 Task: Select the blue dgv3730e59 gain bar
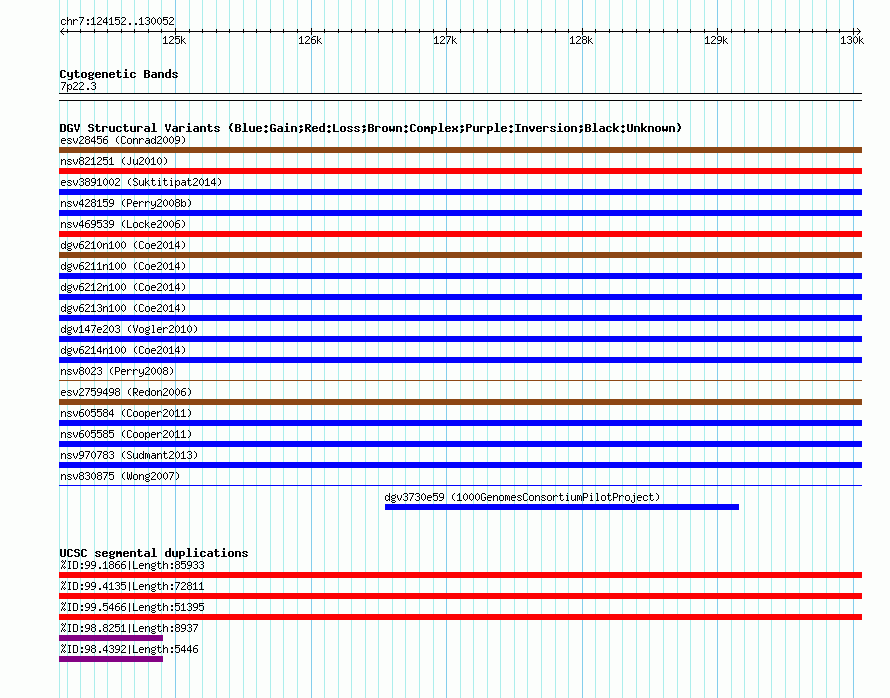[x=562, y=507]
